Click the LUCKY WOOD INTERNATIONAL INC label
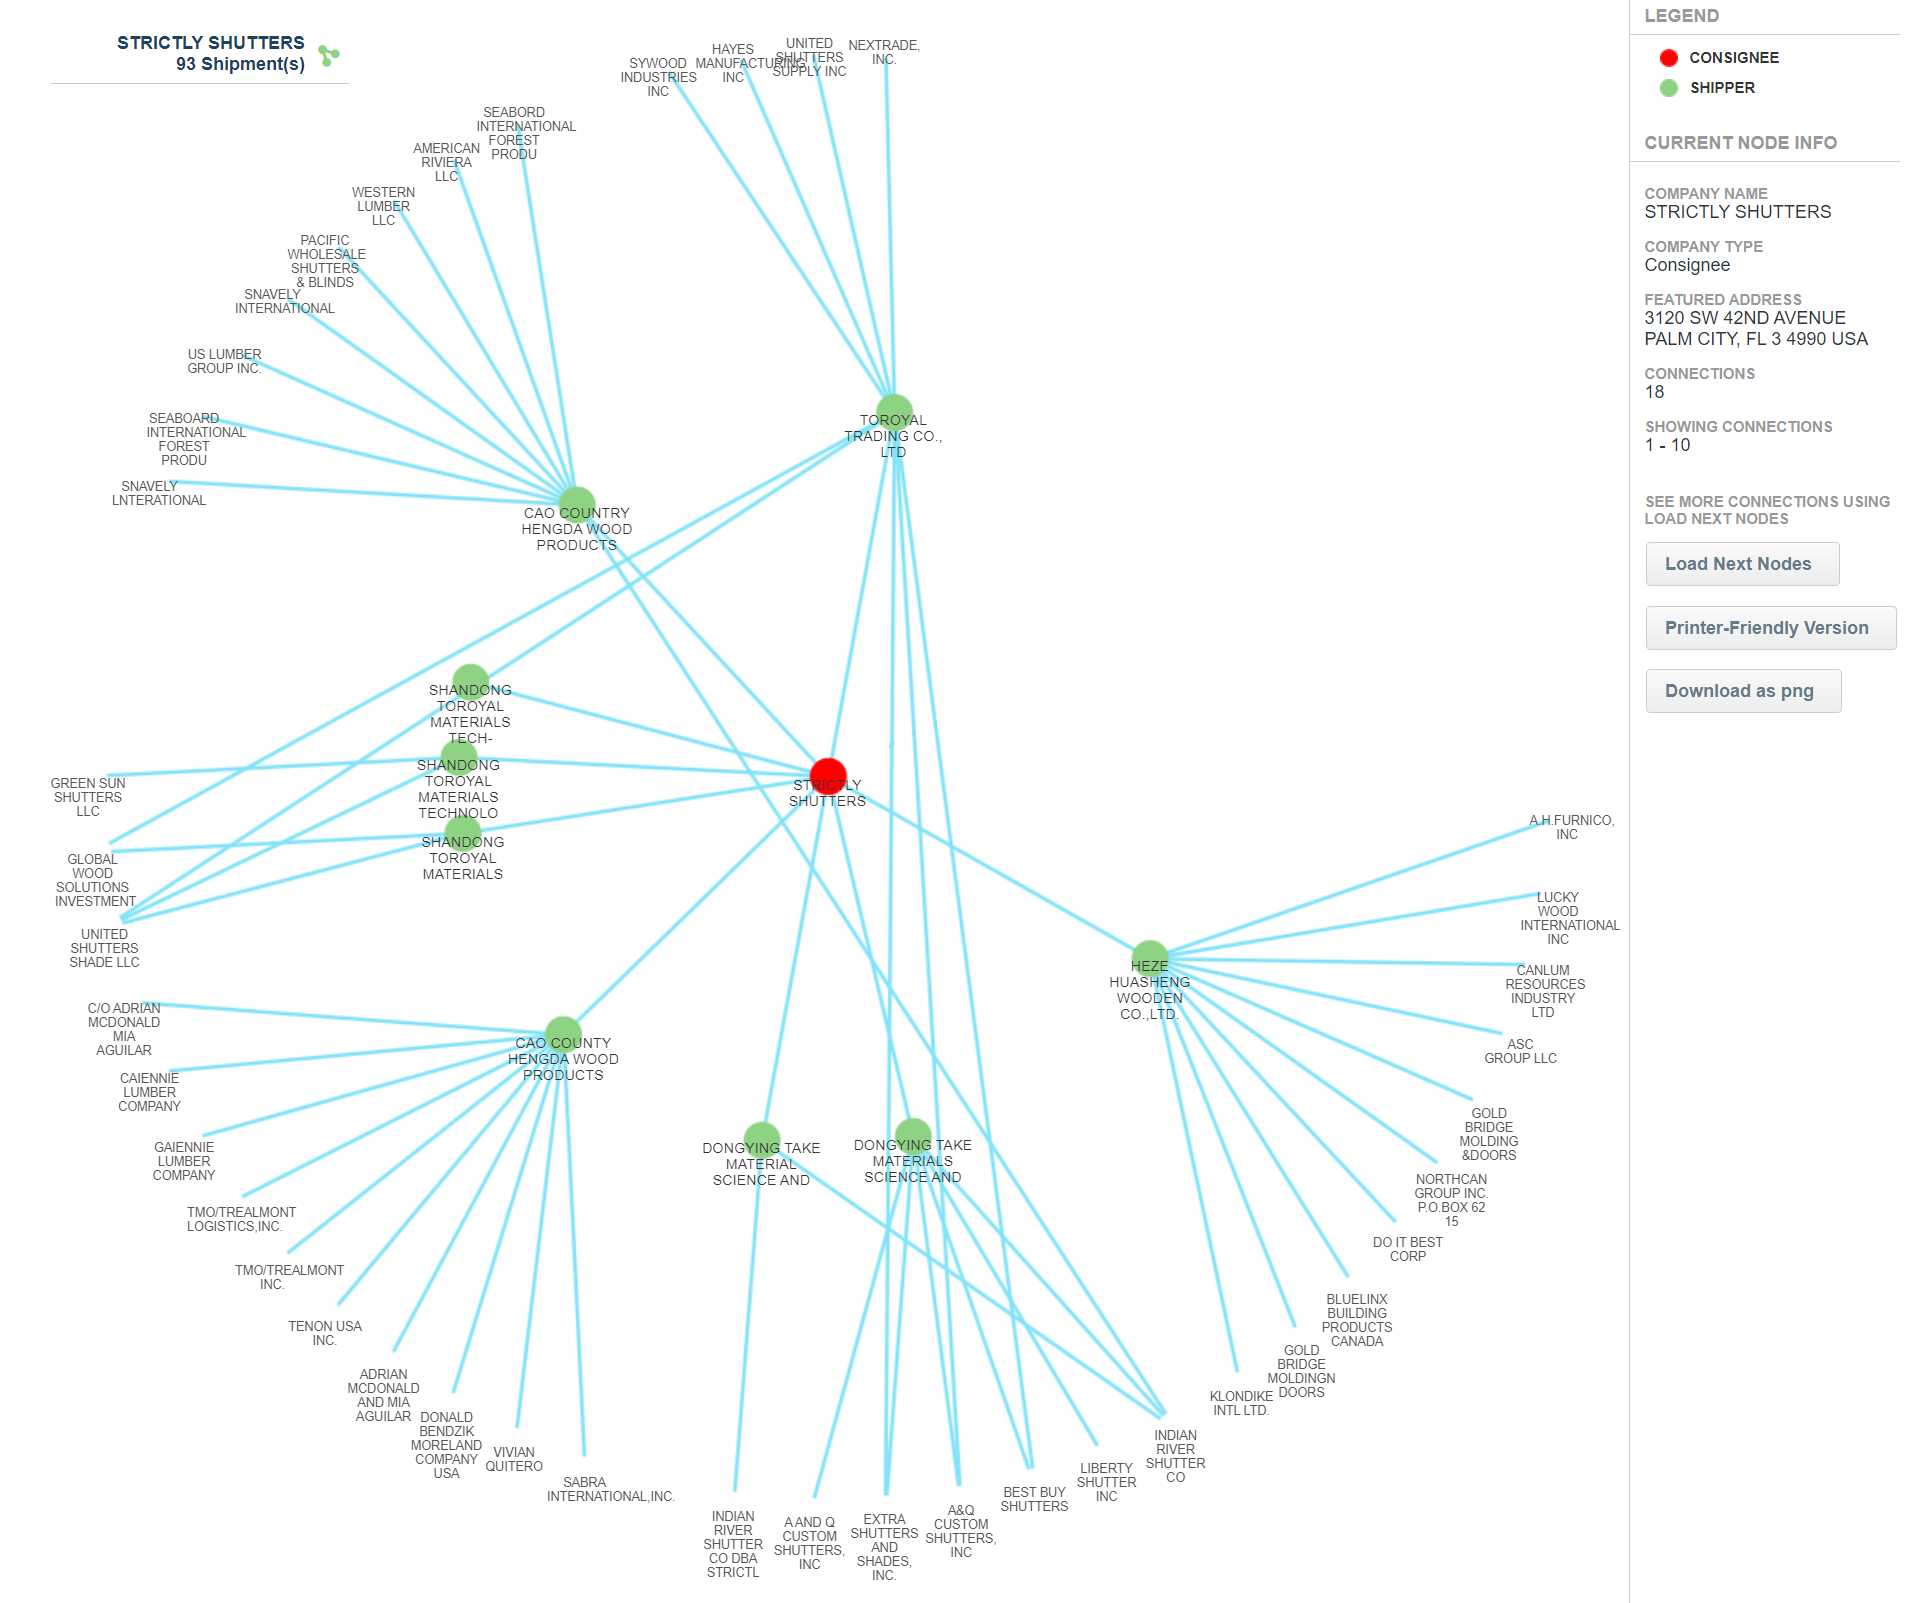This screenshot has width=1920, height=1603. (1569, 918)
